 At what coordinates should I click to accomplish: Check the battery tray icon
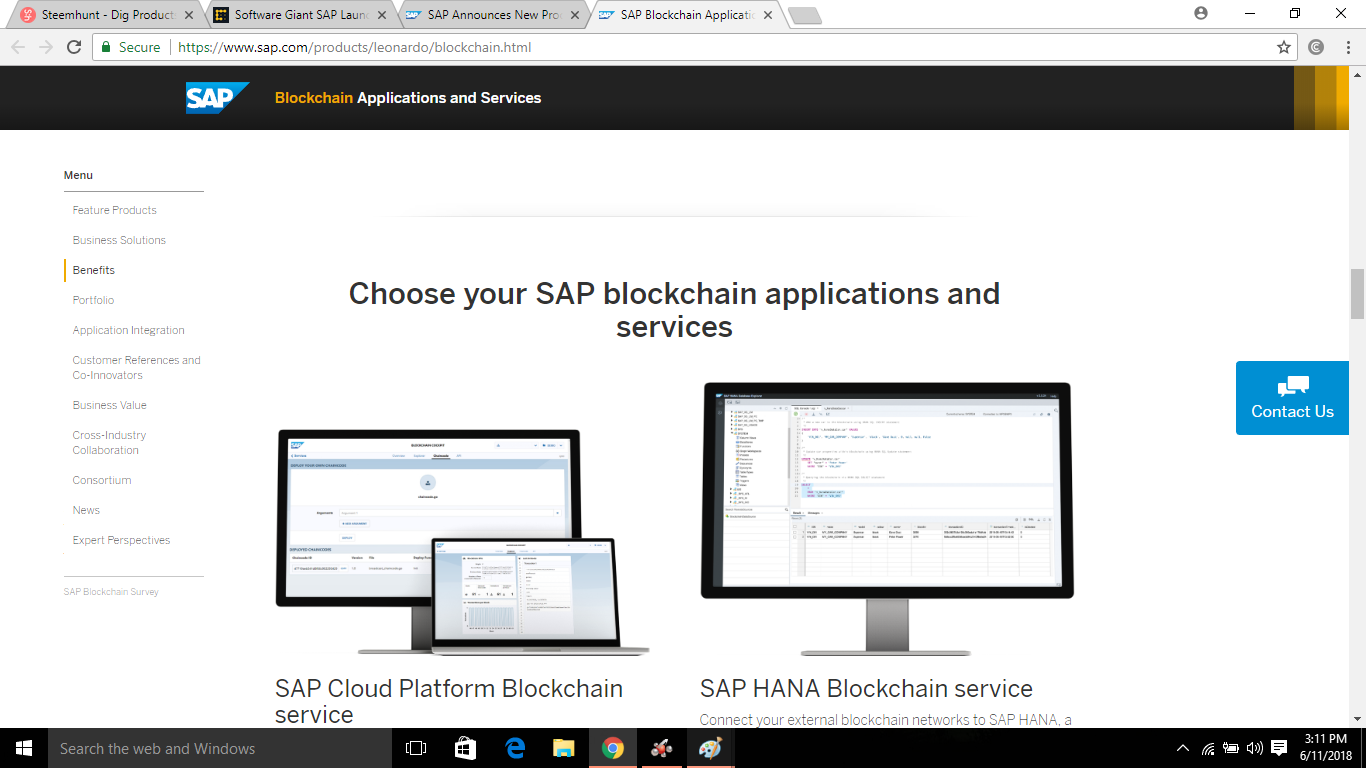click(1231, 748)
